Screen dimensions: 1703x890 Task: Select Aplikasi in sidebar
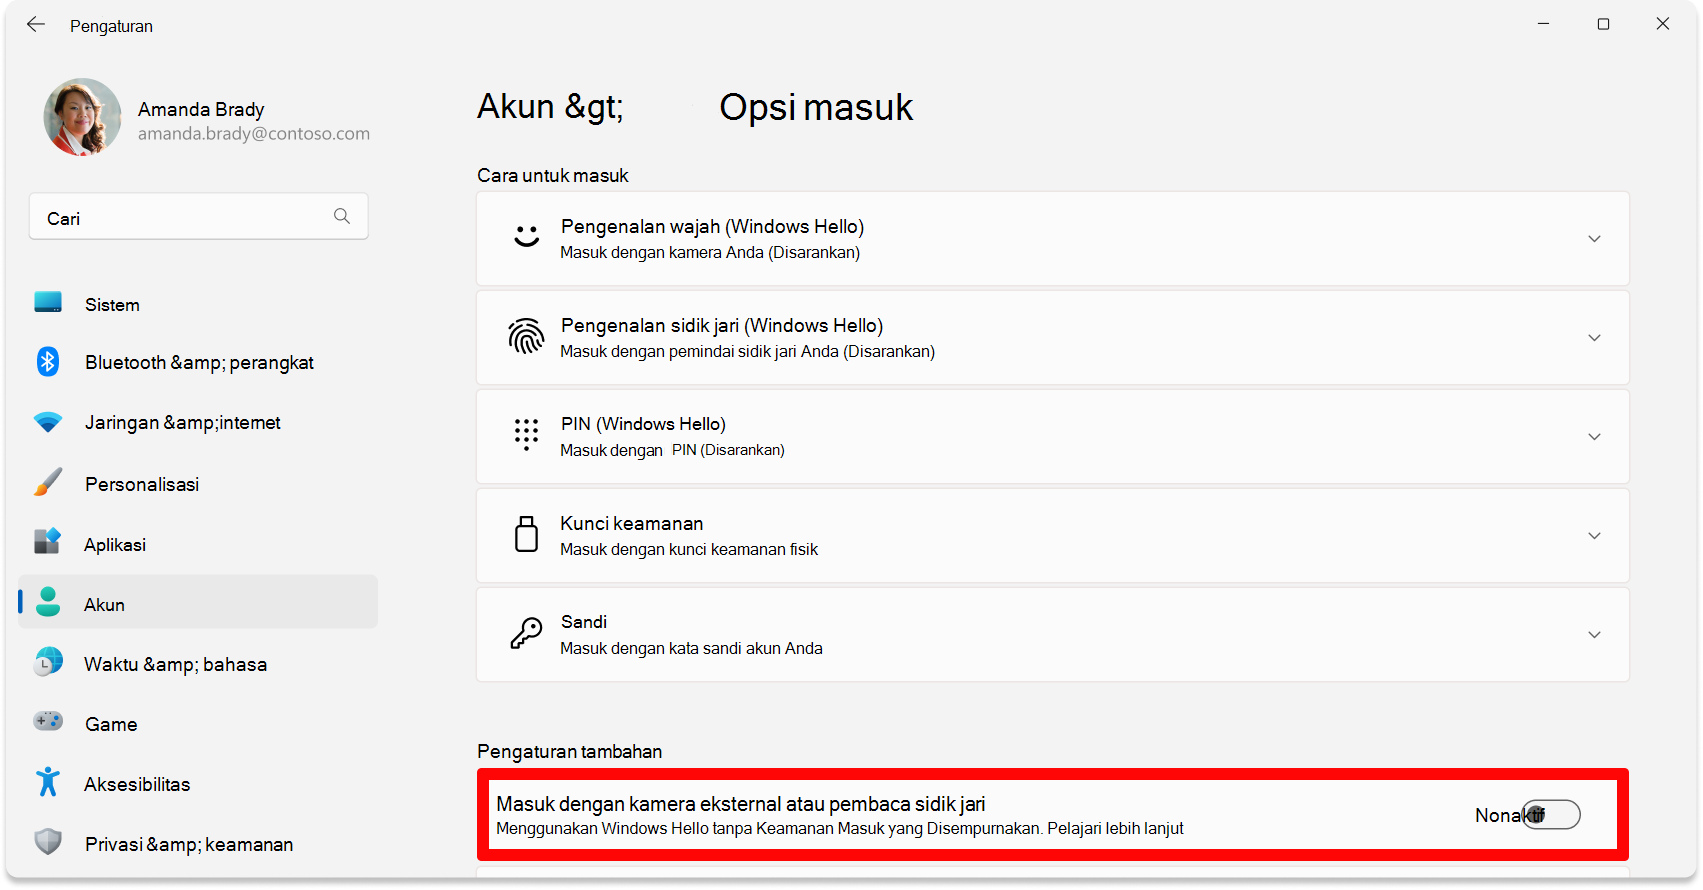(198, 544)
